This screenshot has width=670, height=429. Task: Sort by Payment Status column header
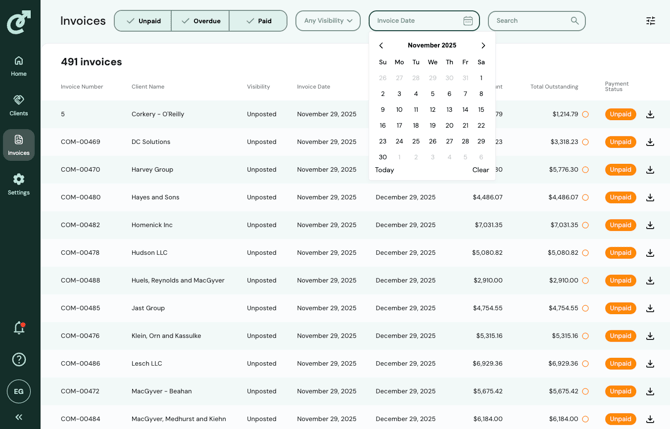click(617, 86)
